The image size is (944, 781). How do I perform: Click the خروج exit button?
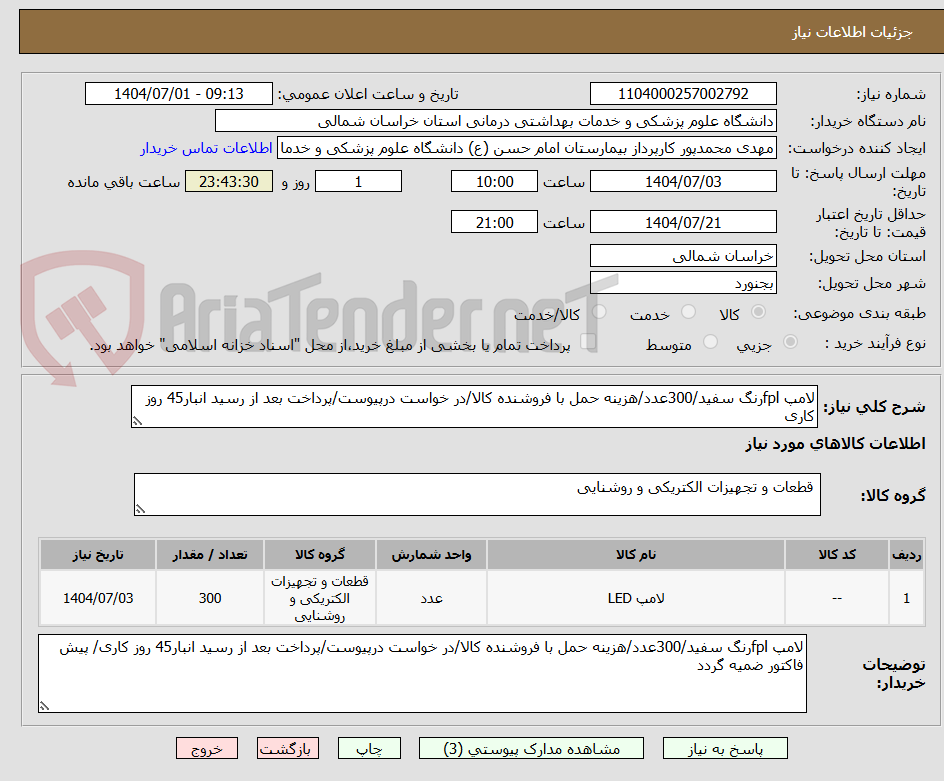click(x=207, y=748)
